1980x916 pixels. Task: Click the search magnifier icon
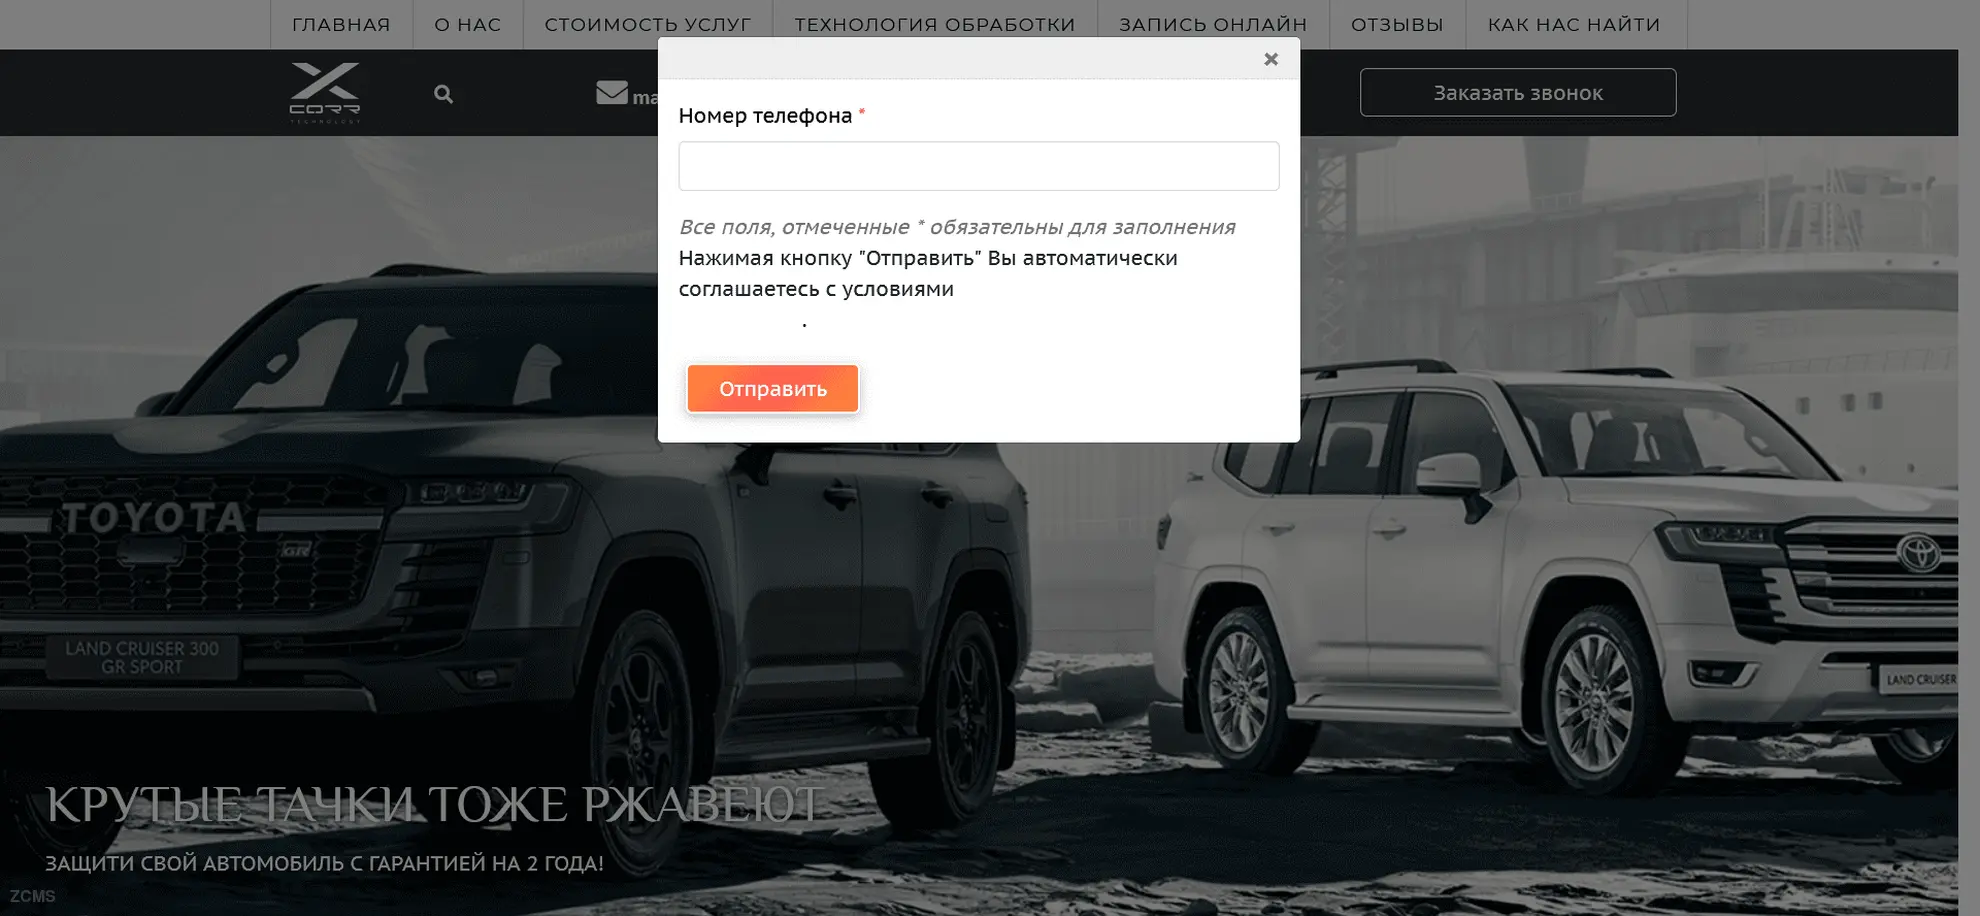click(443, 94)
